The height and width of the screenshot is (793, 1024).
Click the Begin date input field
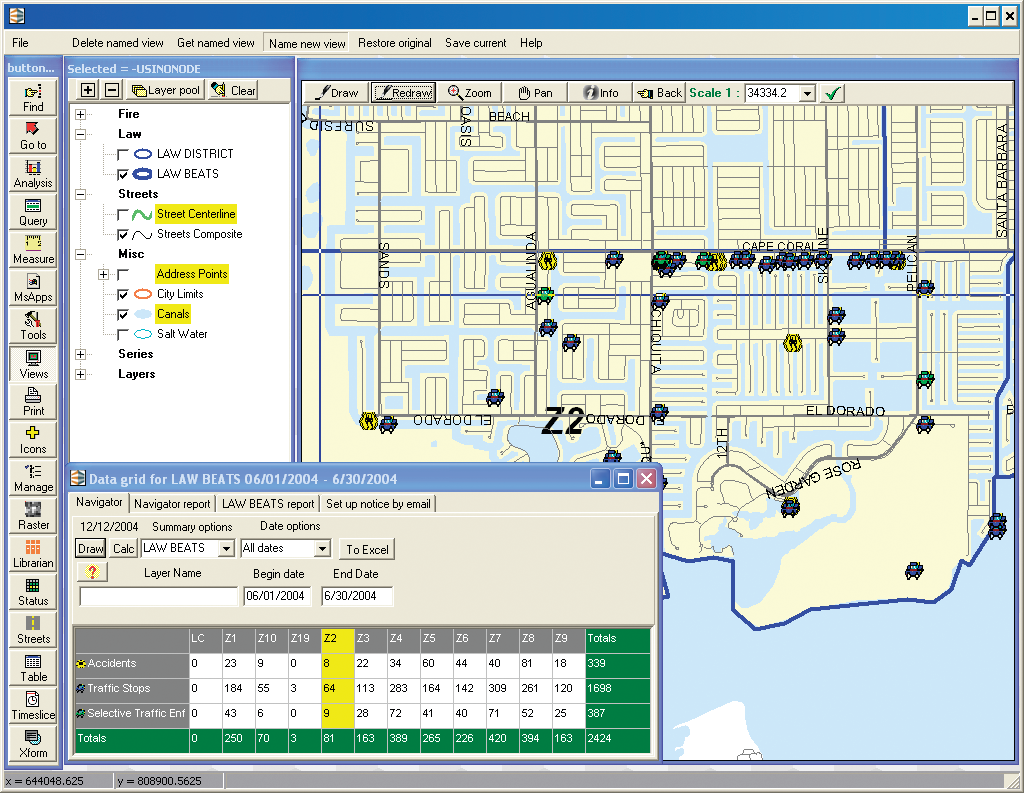tap(276, 596)
